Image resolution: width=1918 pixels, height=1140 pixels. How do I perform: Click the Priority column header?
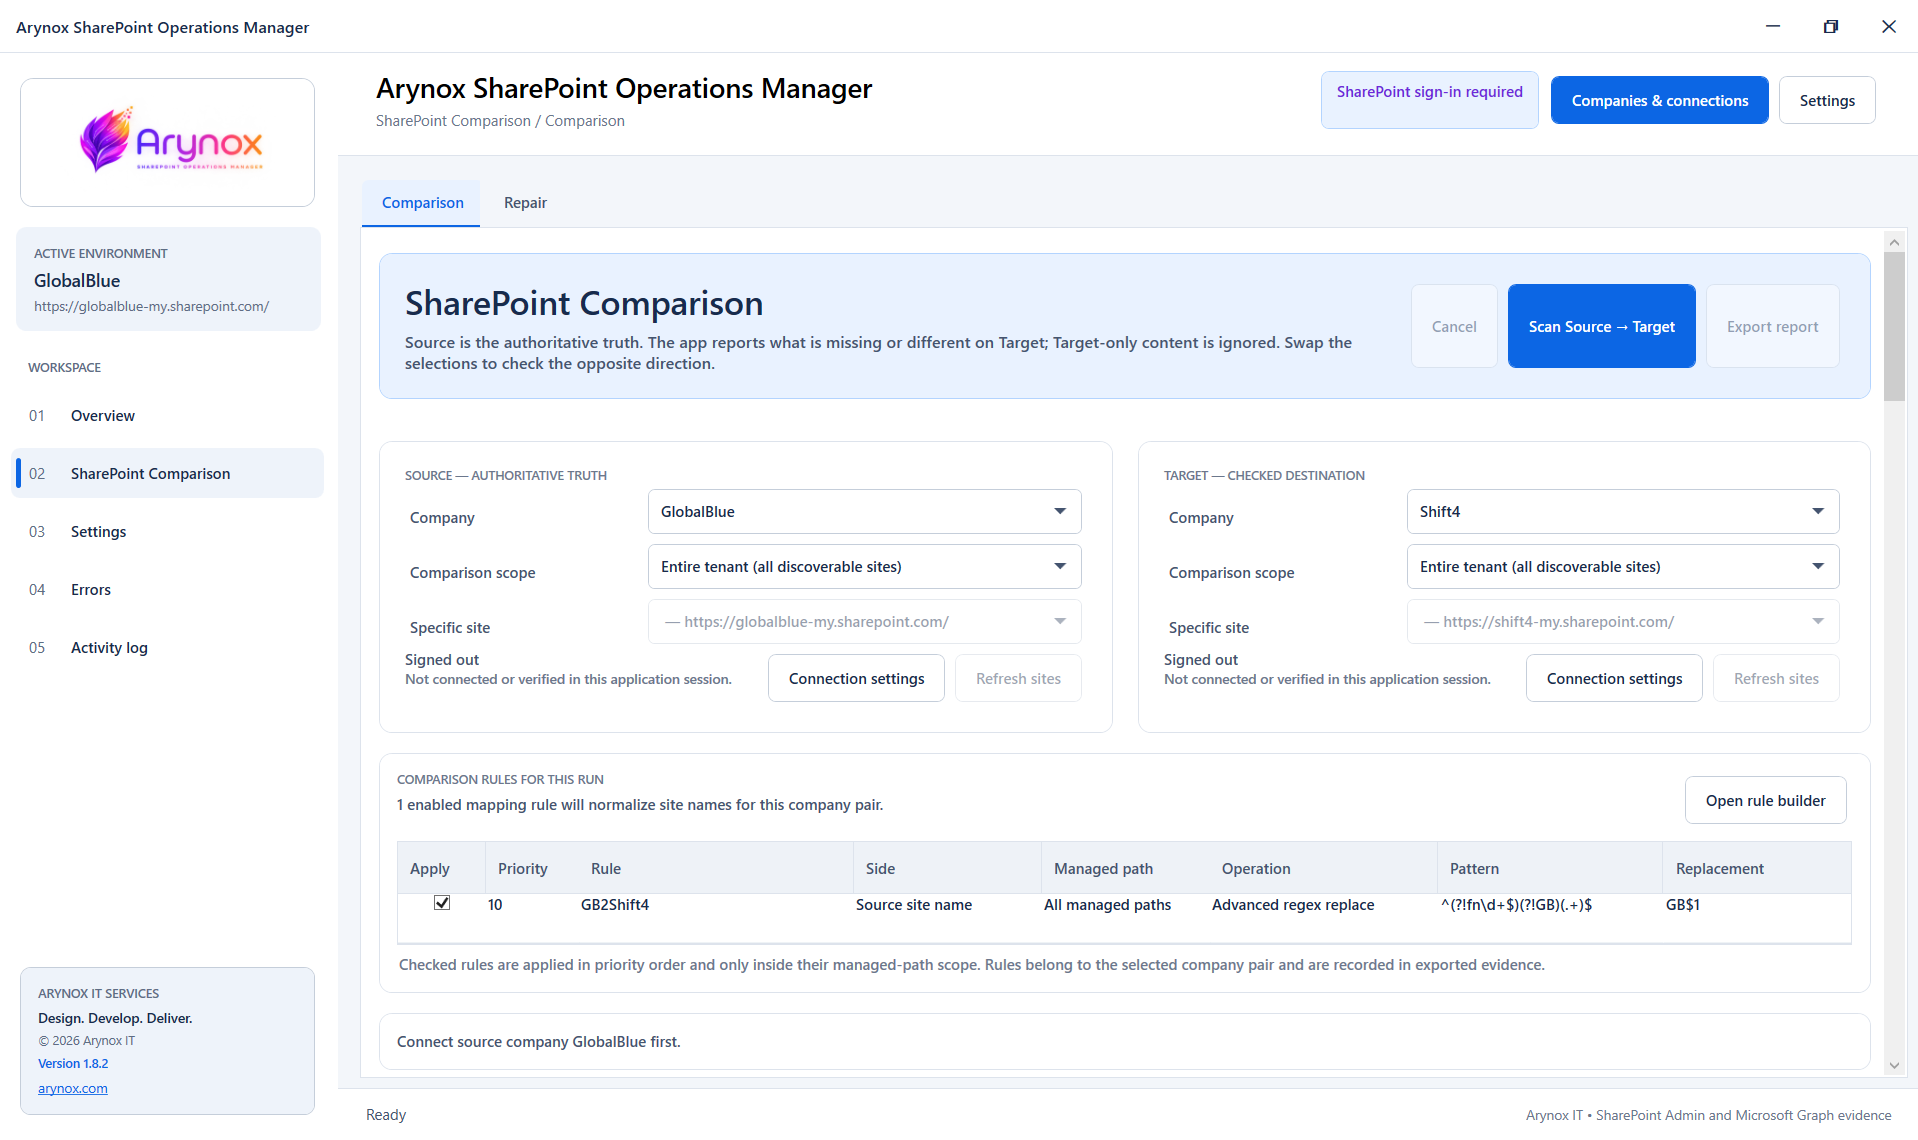pyautogui.click(x=532, y=869)
